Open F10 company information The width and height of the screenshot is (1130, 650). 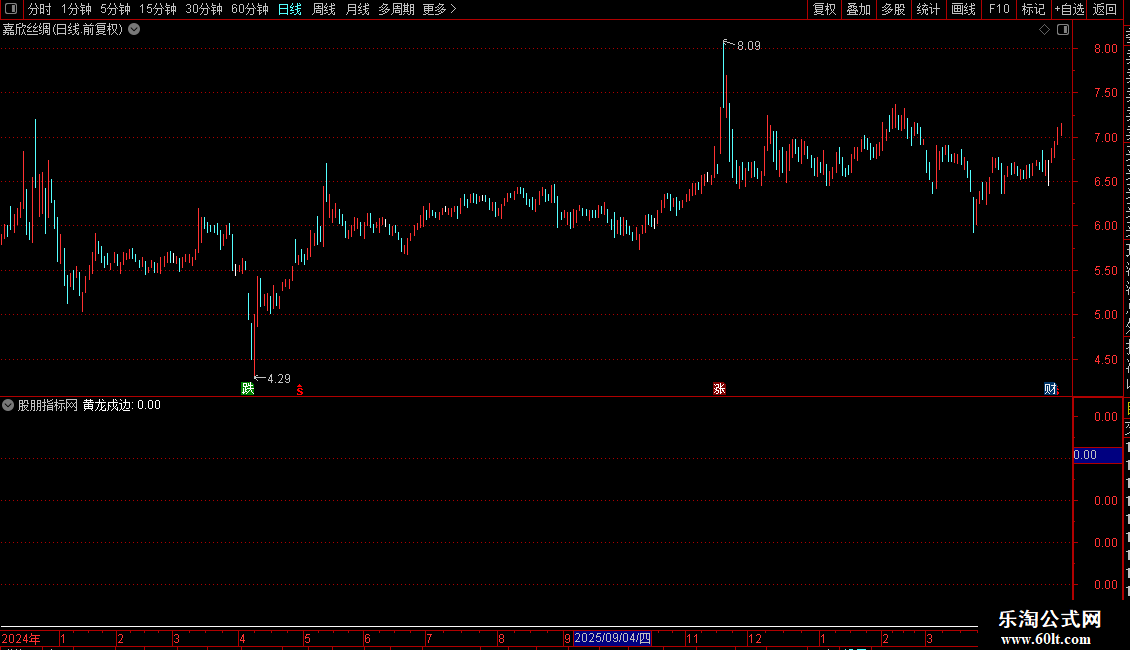click(999, 9)
